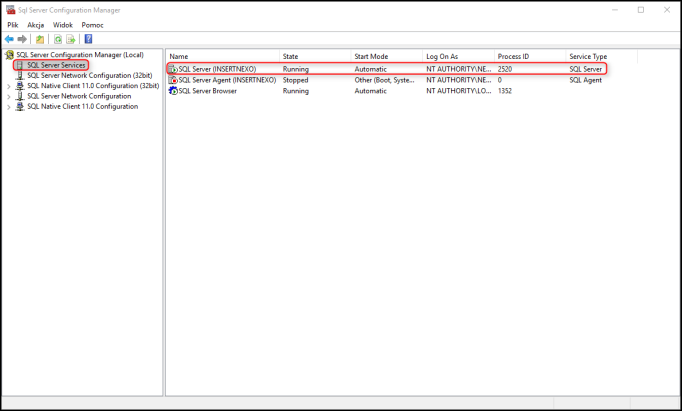Select SQL Native Client 11.0 Configuration (32bit) label
Image resolution: width=682 pixels, height=411 pixels.
click(93, 86)
